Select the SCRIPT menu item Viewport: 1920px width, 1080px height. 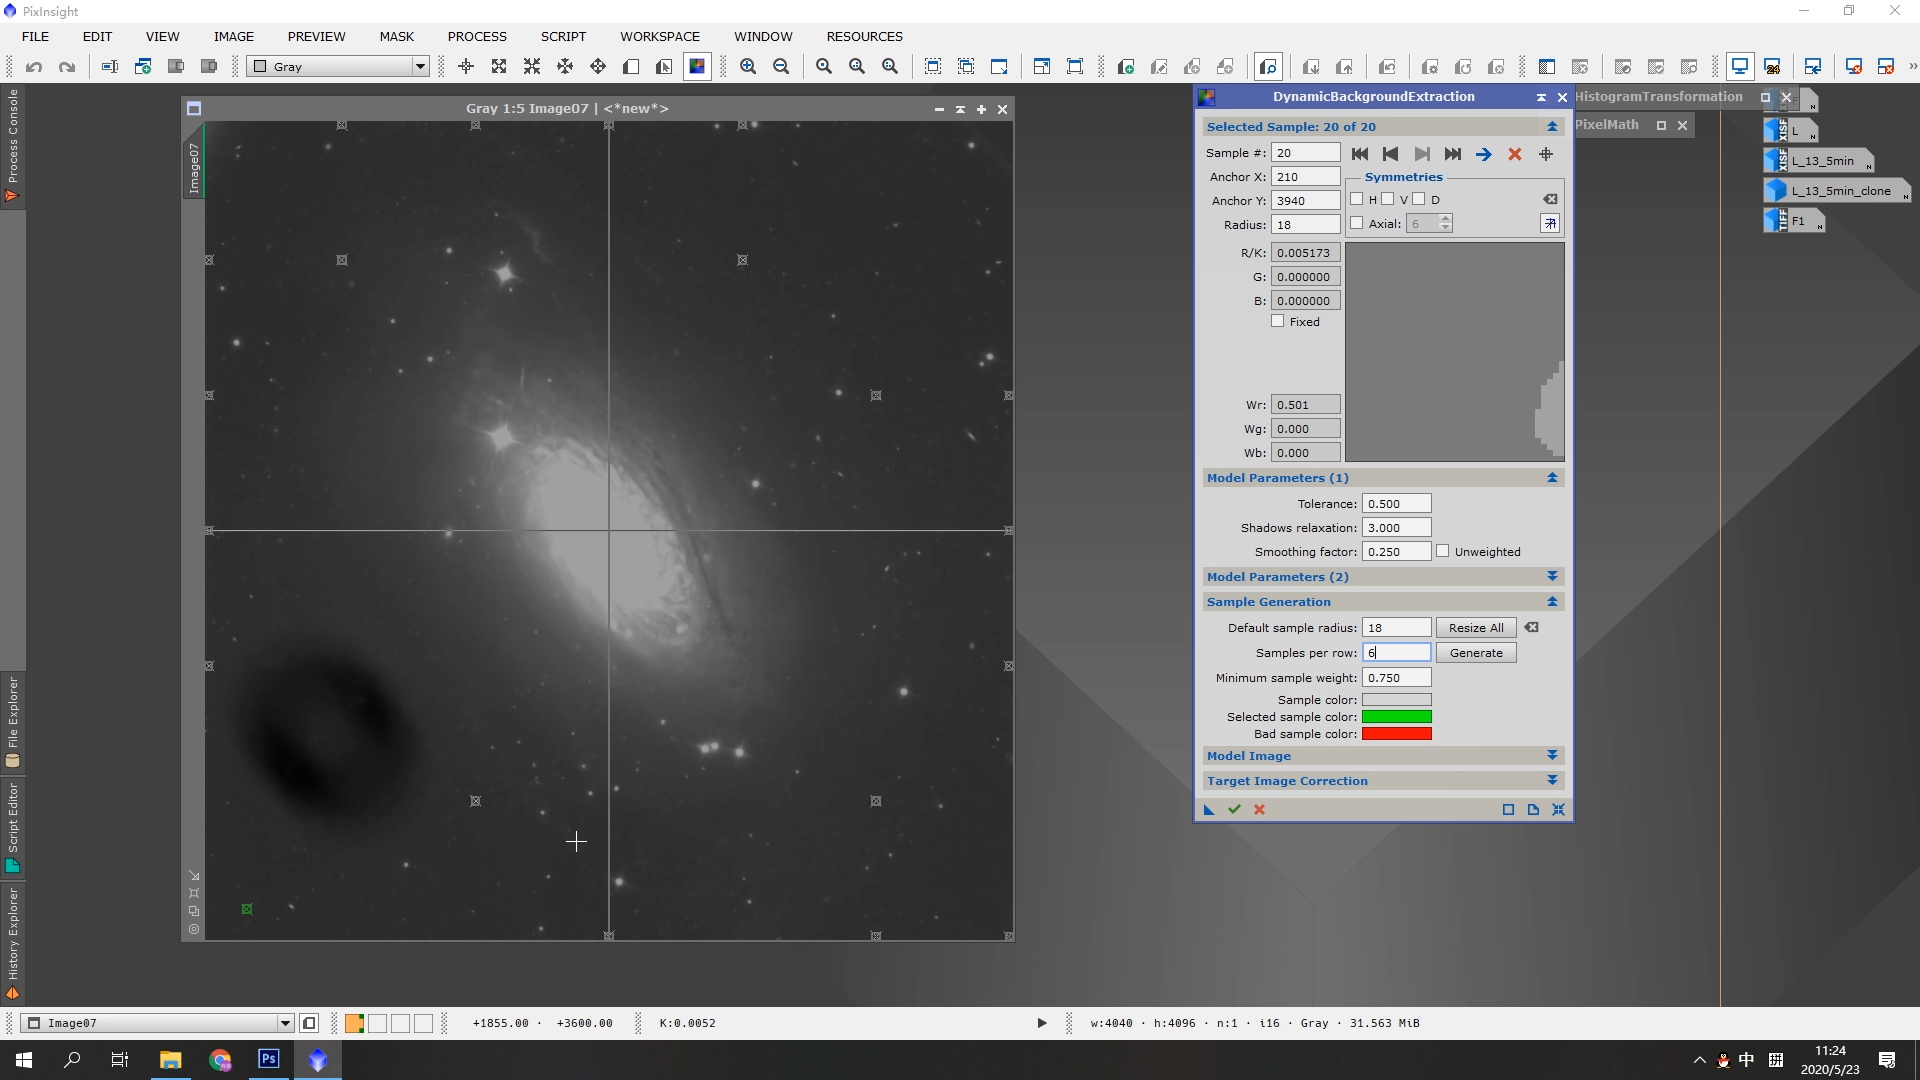coord(562,36)
